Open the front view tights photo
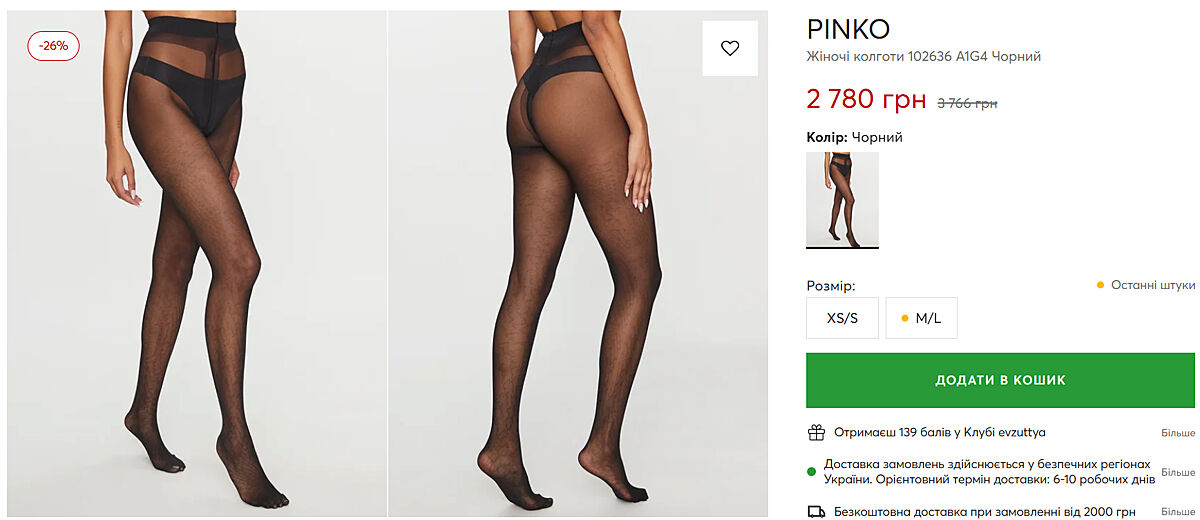1200x520 pixels. coord(196,262)
